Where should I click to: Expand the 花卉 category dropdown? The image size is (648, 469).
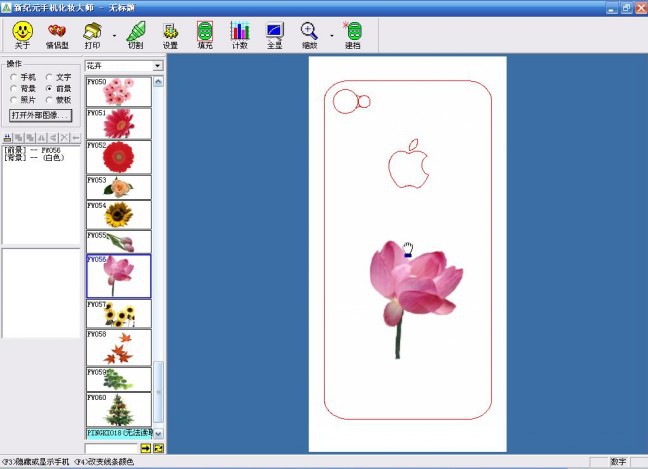point(157,66)
